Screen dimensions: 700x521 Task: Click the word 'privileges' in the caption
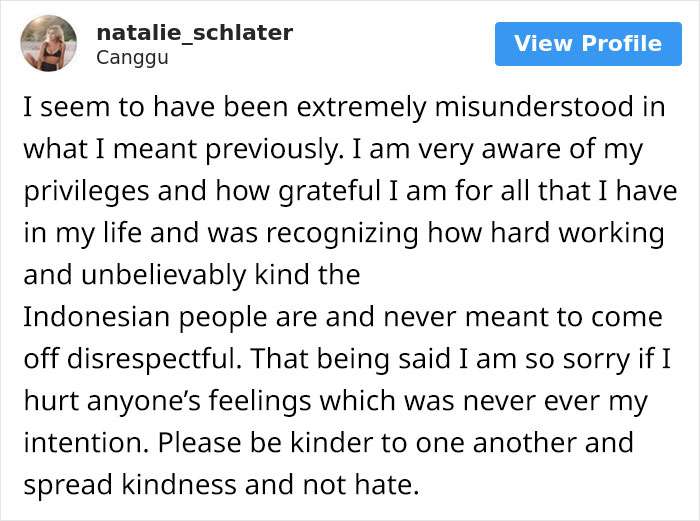tap(86, 192)
